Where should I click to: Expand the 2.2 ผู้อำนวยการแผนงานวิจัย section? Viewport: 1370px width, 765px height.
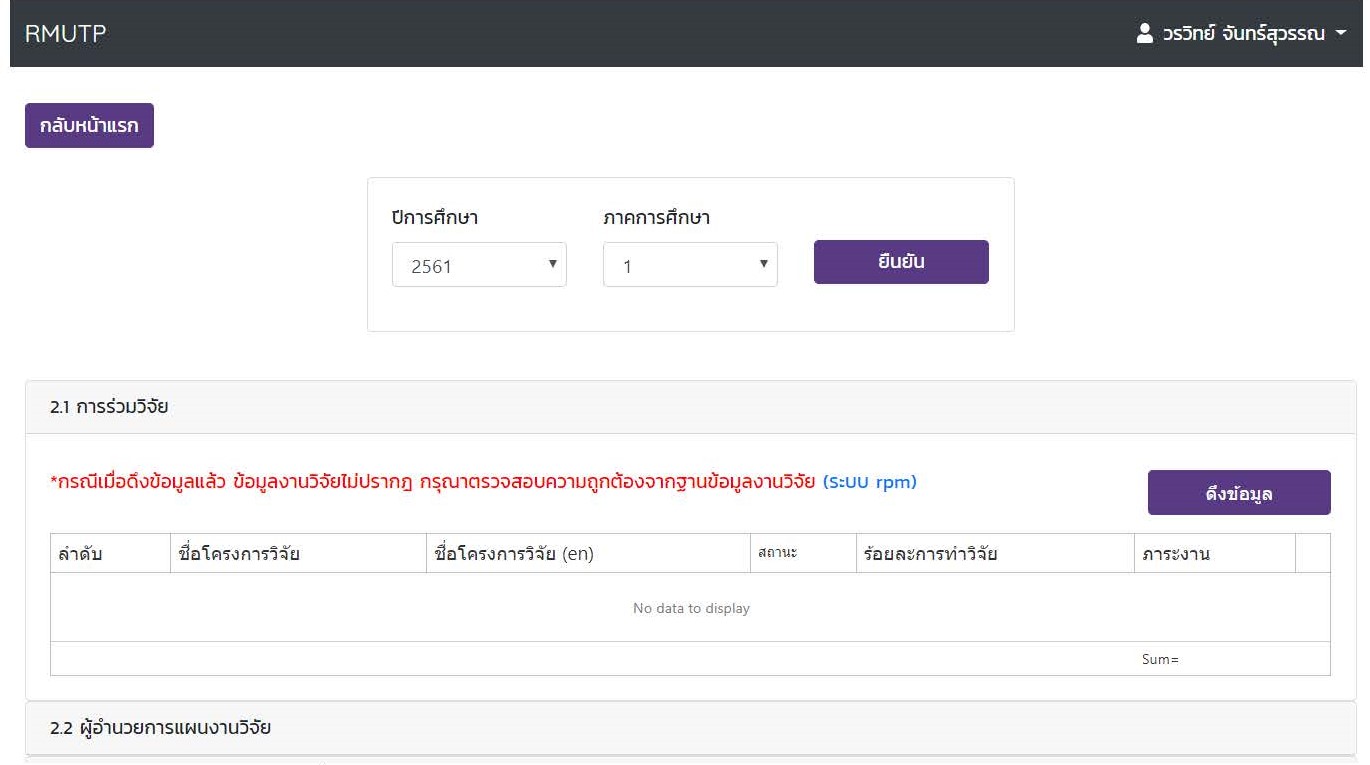160,728
